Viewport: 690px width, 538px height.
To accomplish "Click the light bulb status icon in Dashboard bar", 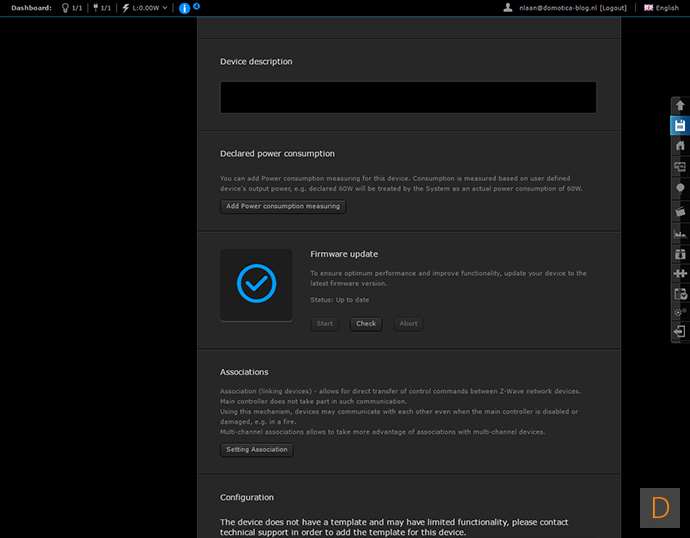I will point(64,8).
